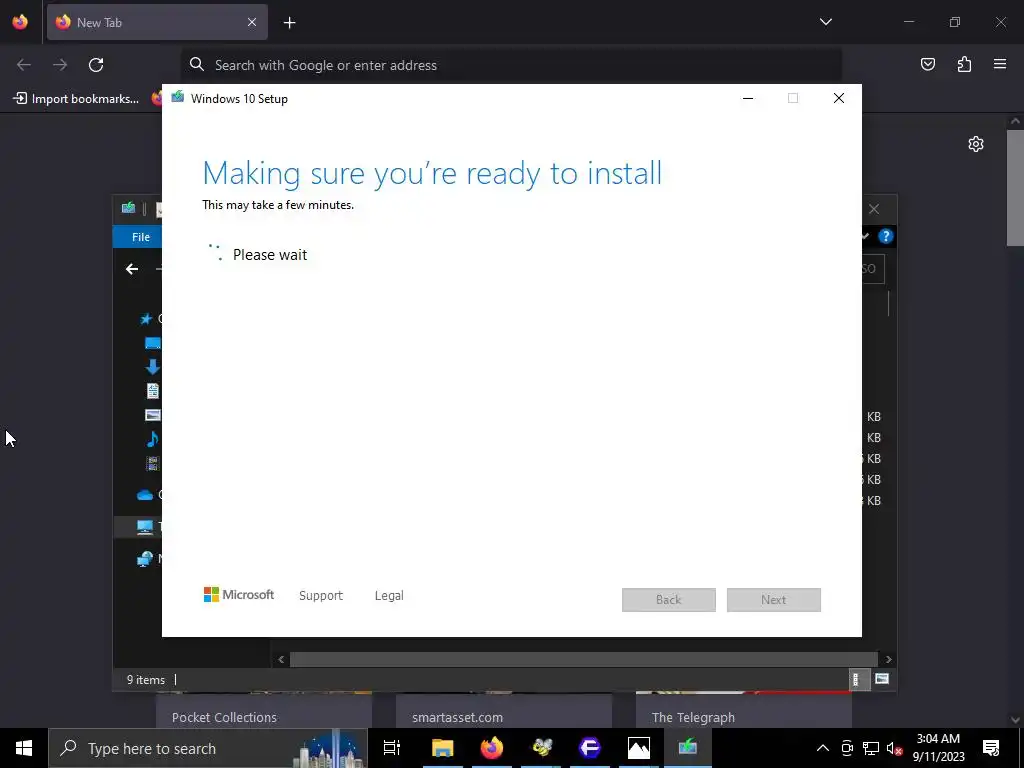The height and width of the screenshot is (768, 1024).
Task: Close the New Tab tab
Action: tap(252, 22)
